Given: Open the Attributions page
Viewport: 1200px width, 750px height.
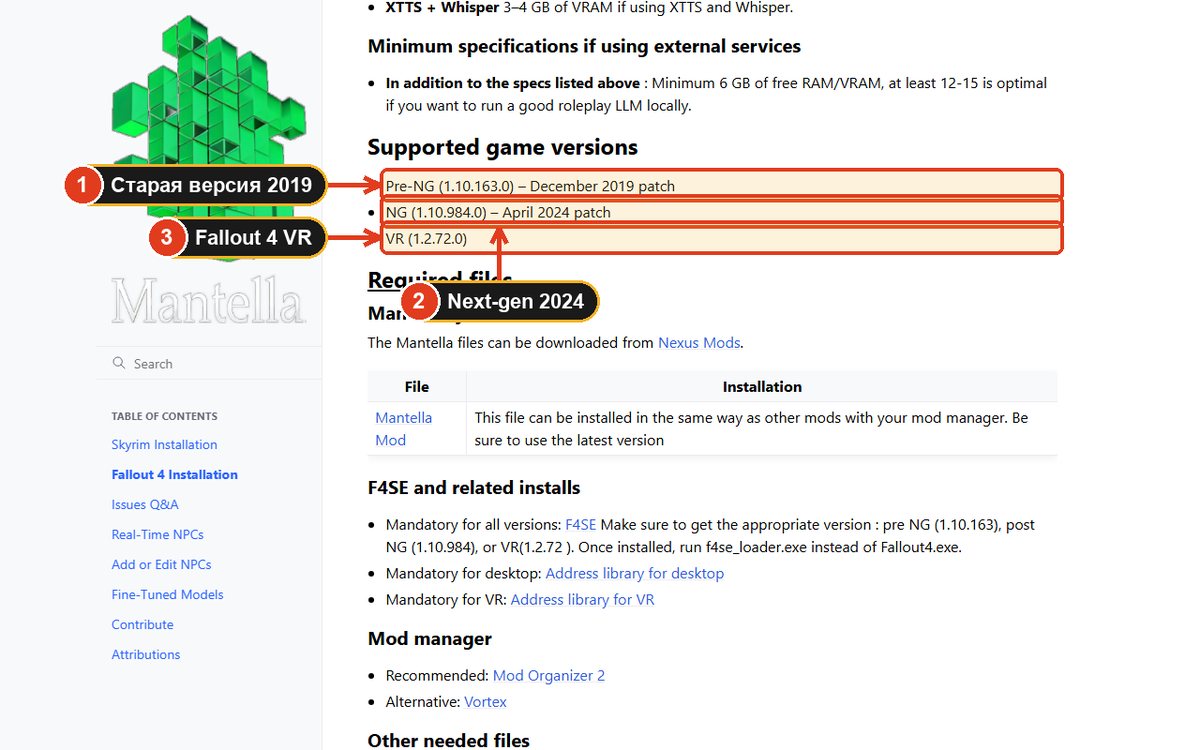Looking at the screenshot, I should click(146, 655).
